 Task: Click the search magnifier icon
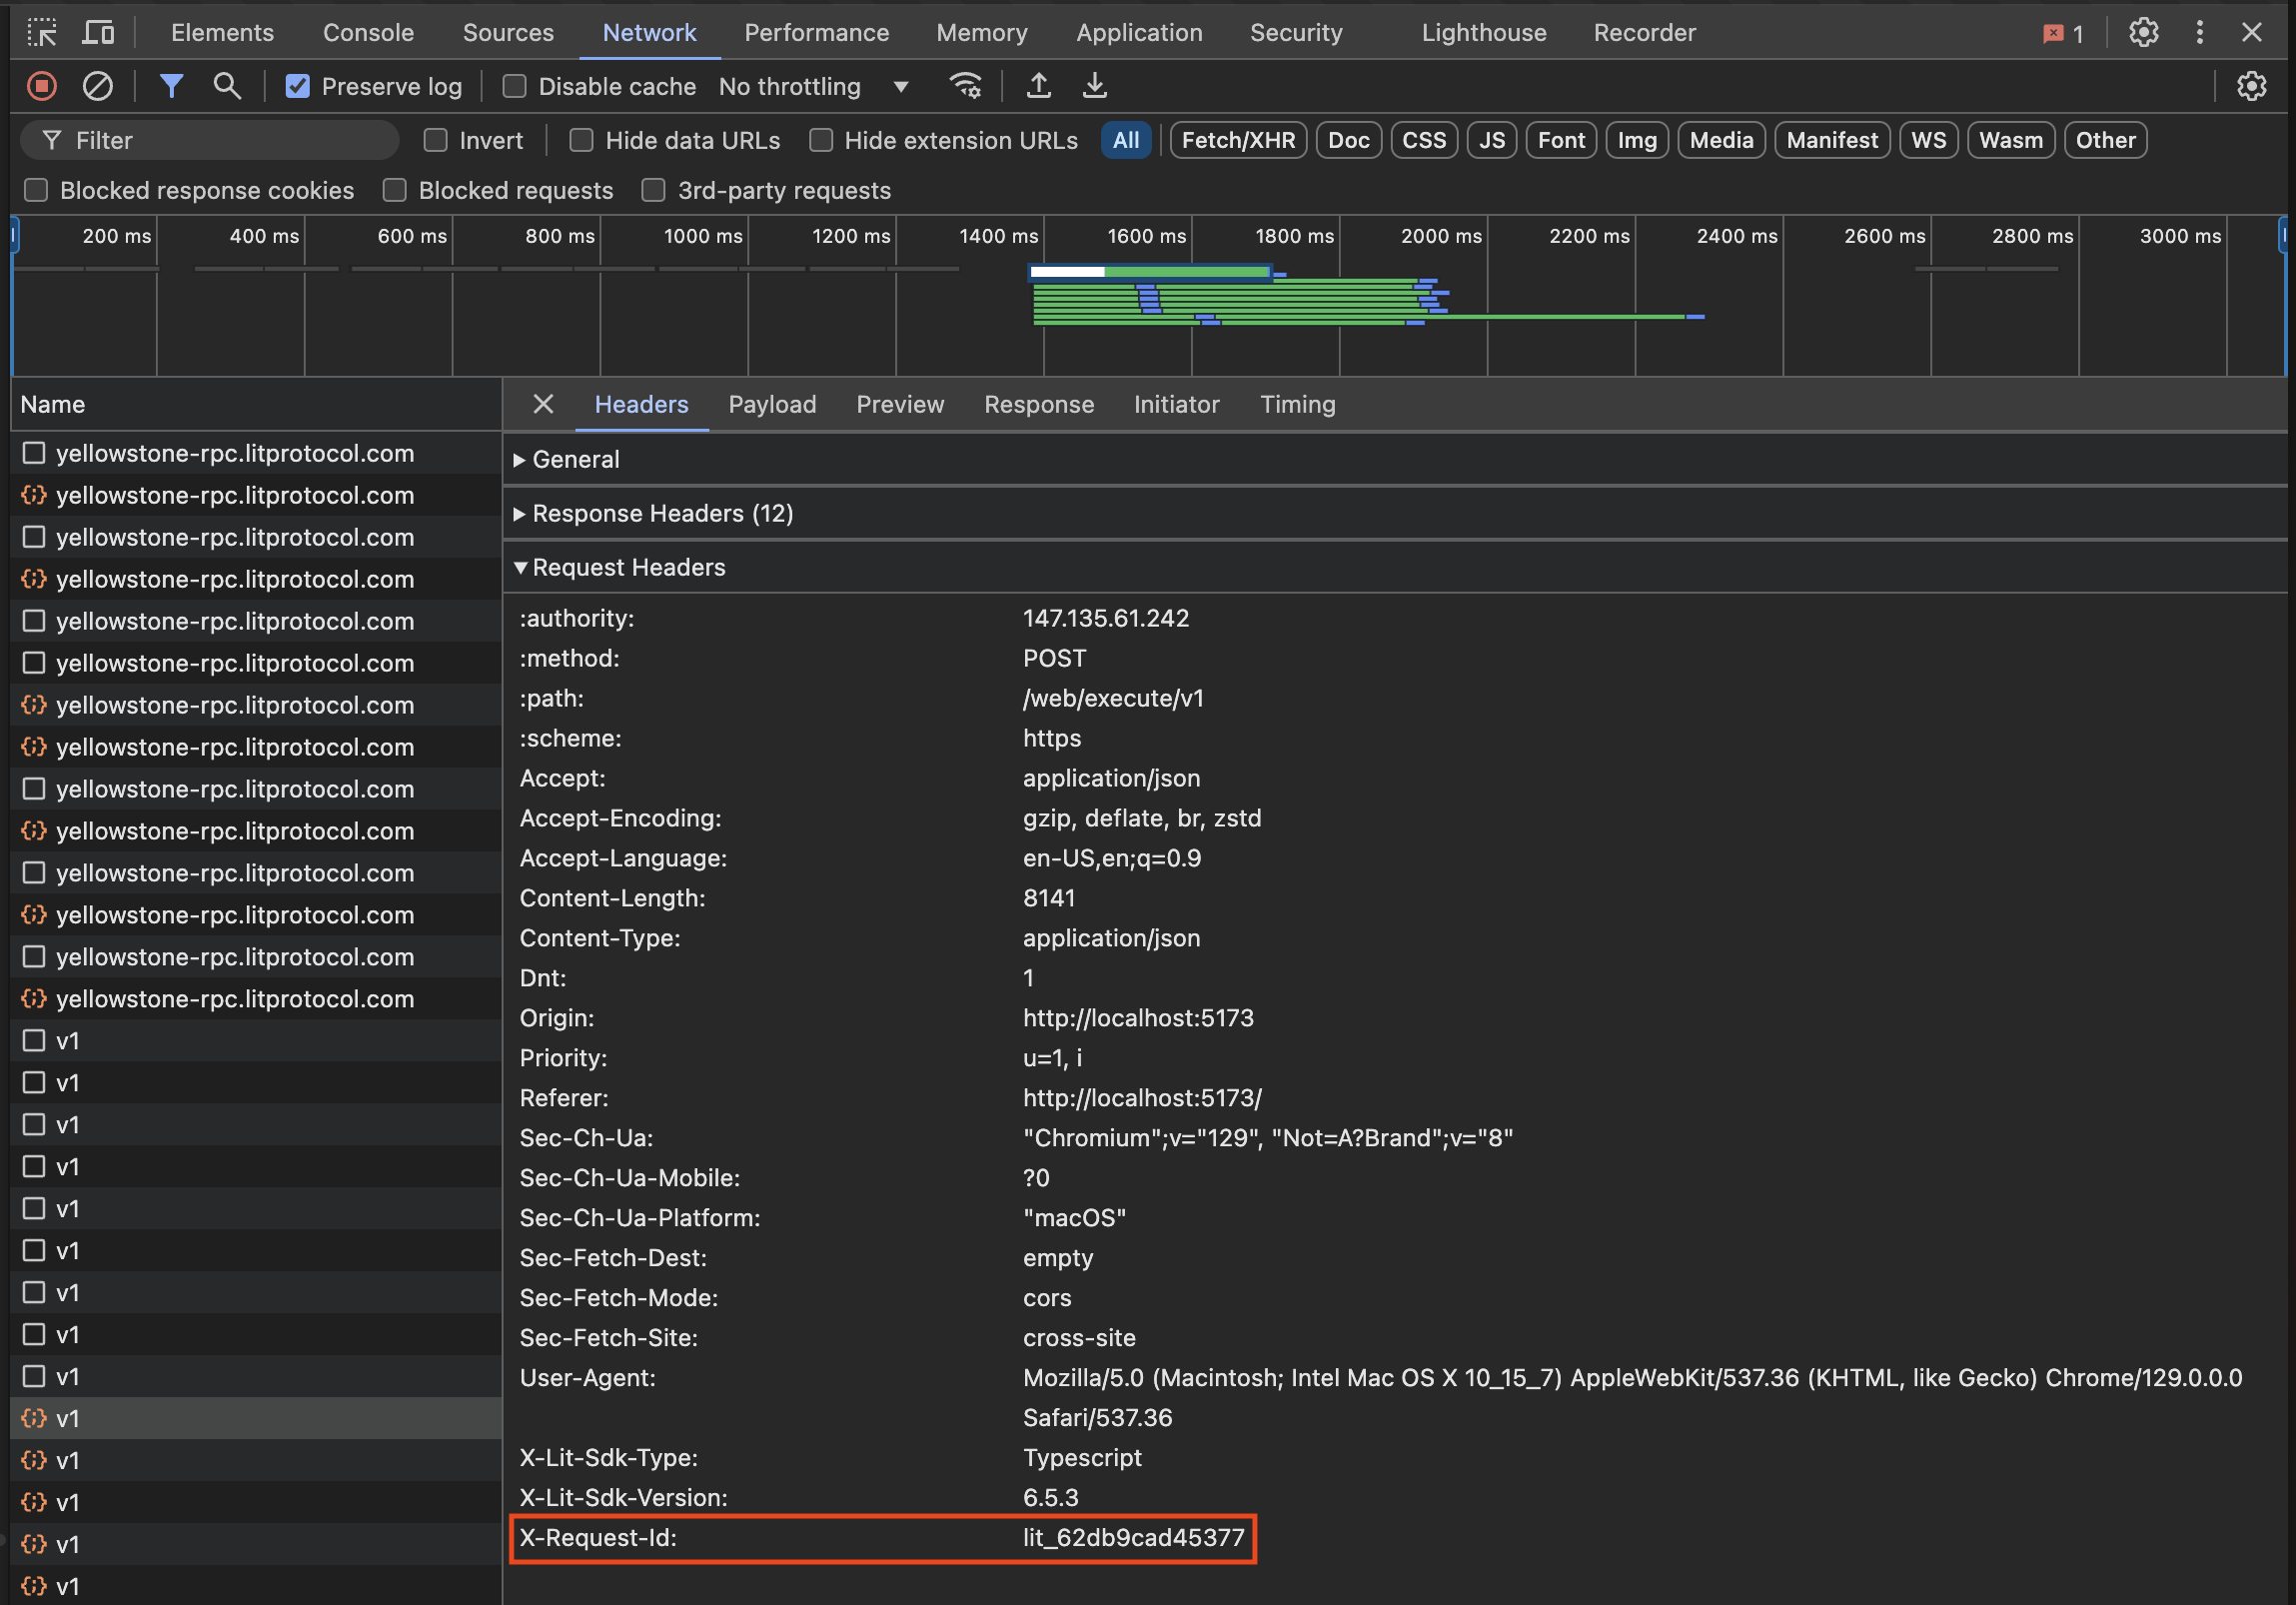pos(225,86)
